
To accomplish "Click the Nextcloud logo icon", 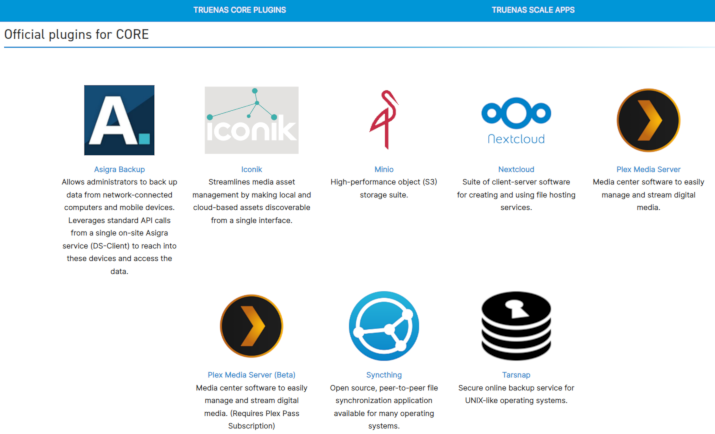I will click(516, 120).
